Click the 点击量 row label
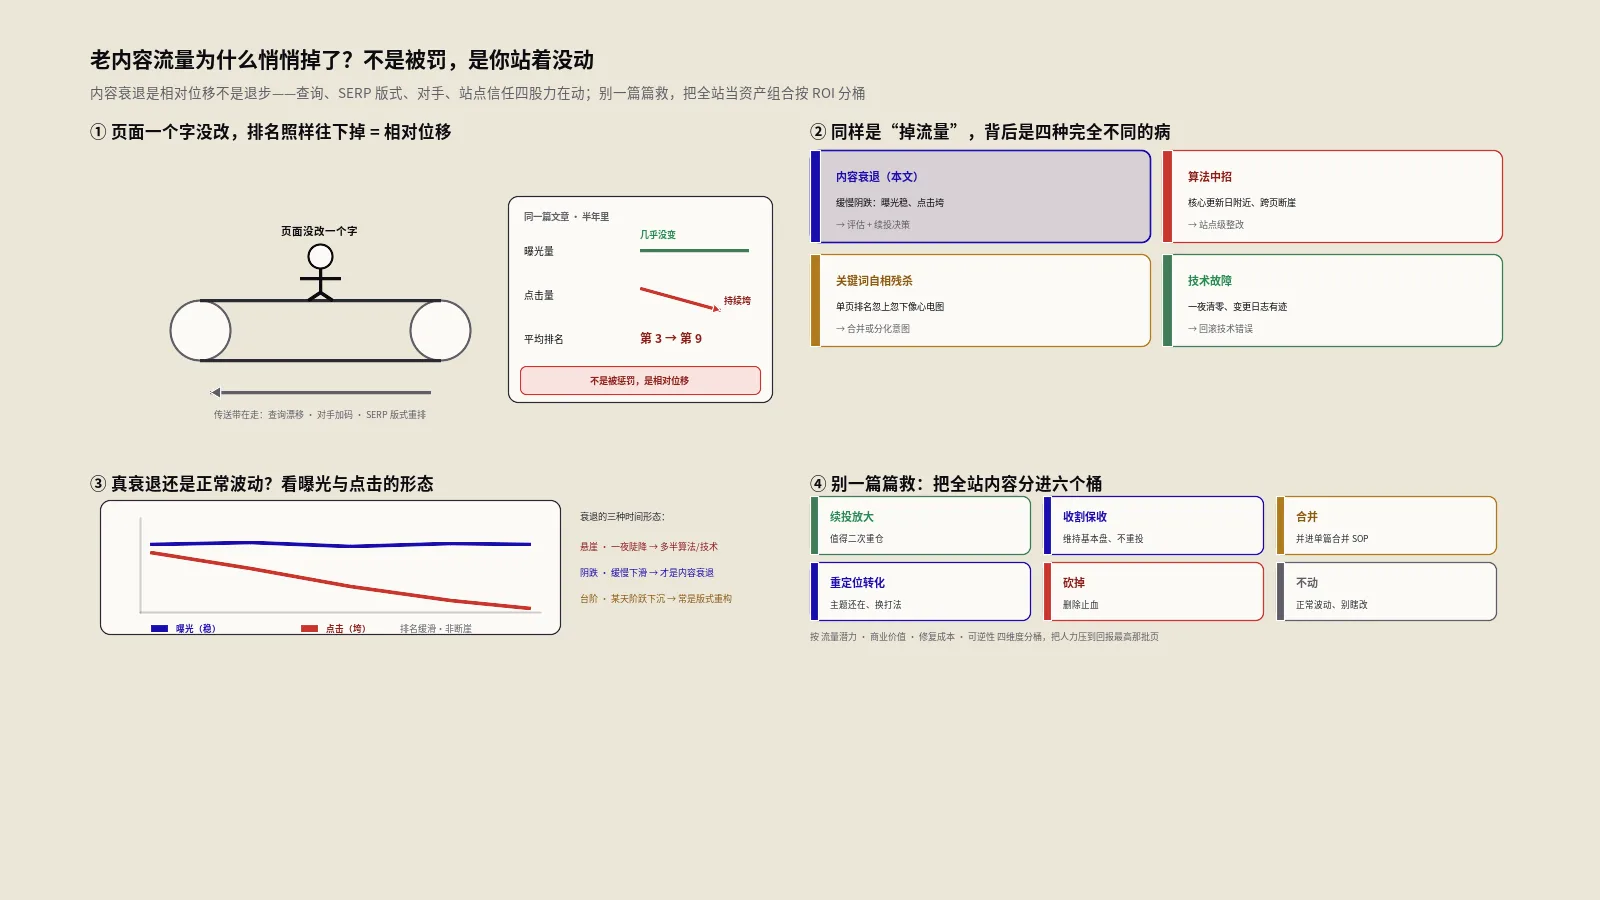The width and height of the screenshot is (1600, 900). [x=539, y=296]
